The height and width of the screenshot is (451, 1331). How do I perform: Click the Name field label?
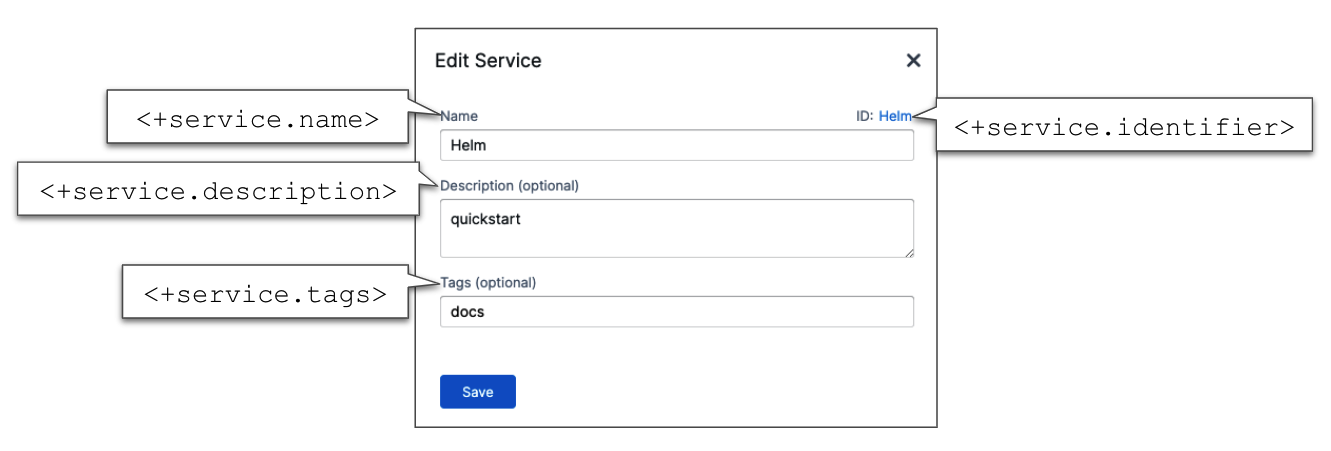pyautogui.click(x=459, y=116)
